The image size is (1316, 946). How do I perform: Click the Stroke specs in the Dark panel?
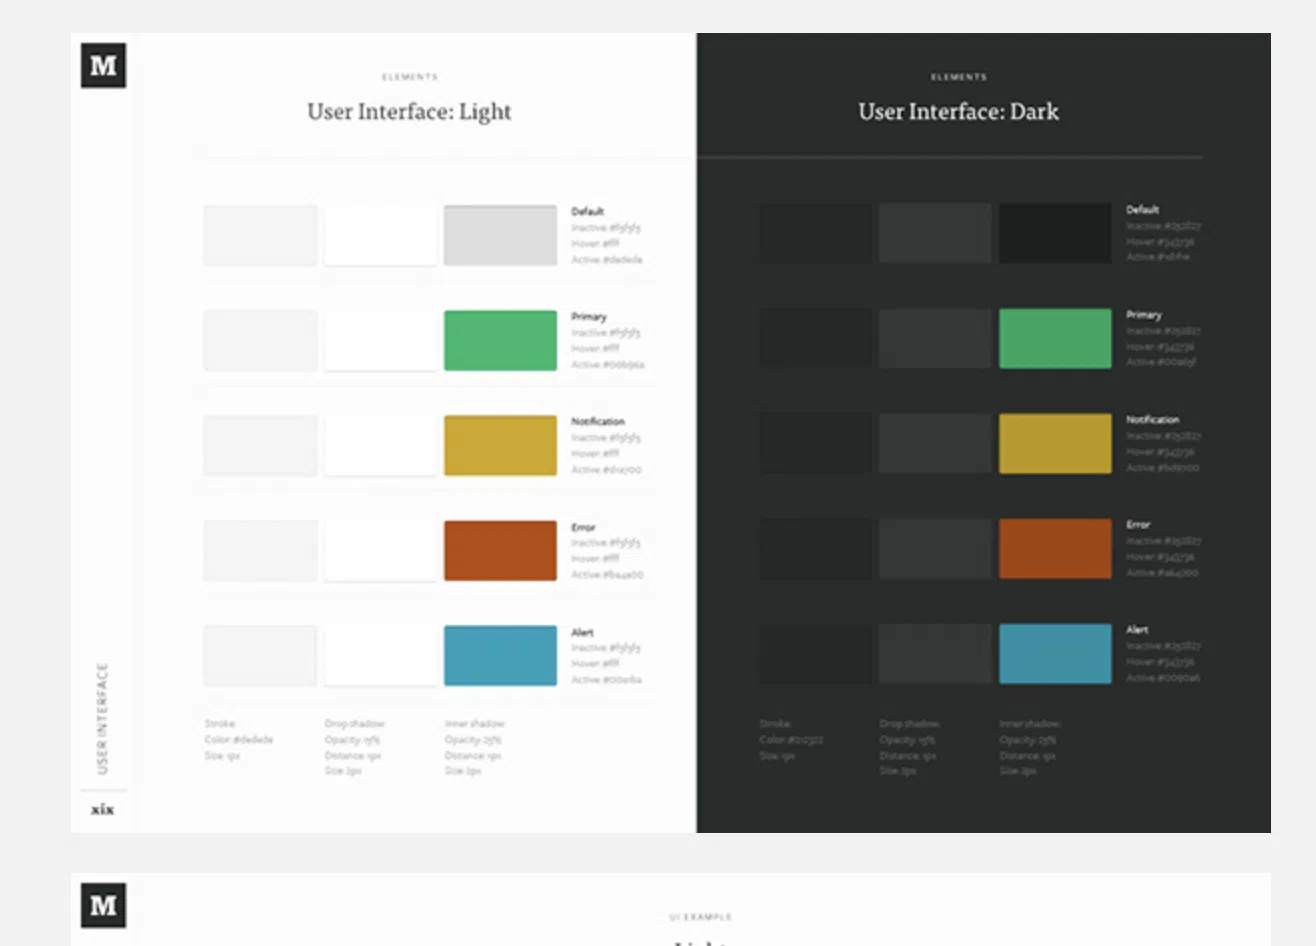click(791, 740)
